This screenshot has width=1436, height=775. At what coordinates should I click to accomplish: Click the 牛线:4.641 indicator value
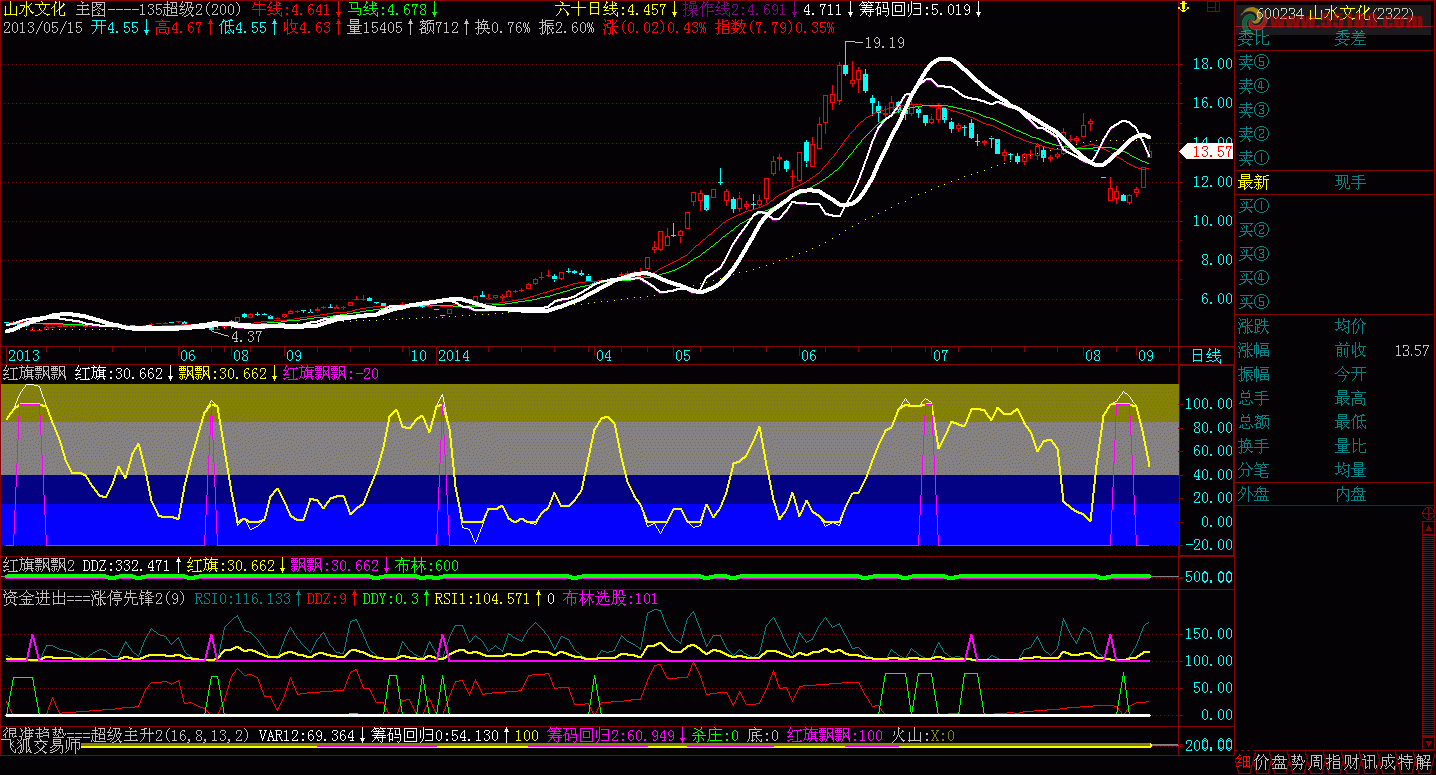290,9
